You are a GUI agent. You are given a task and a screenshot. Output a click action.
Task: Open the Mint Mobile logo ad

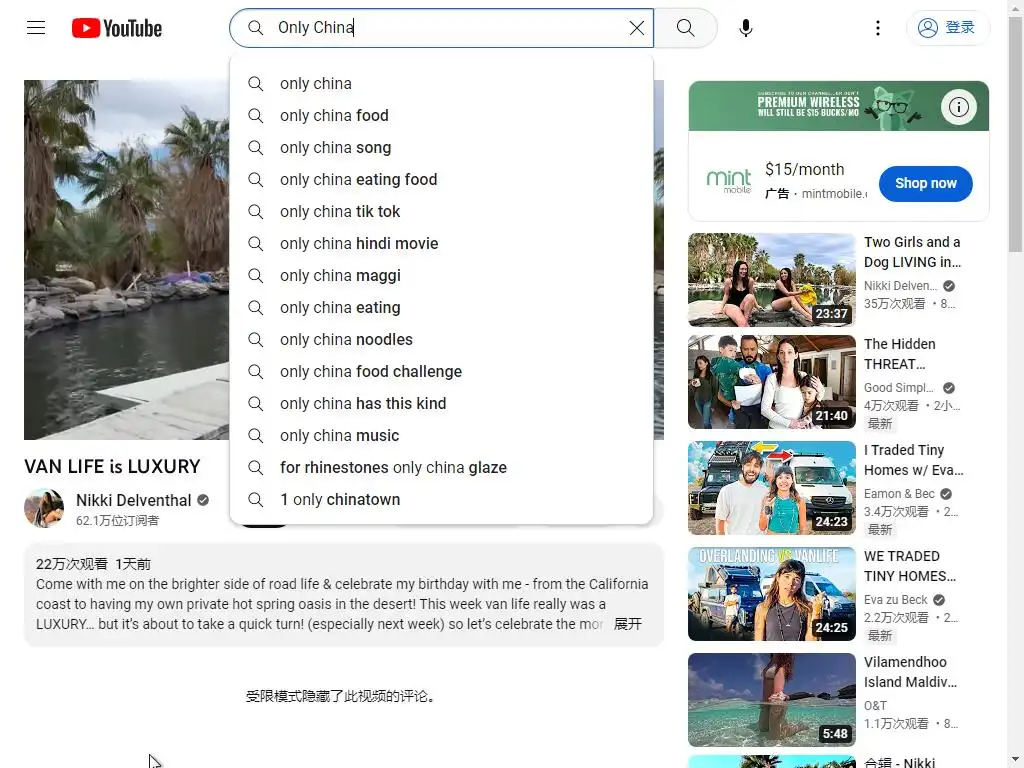point(729,181)
